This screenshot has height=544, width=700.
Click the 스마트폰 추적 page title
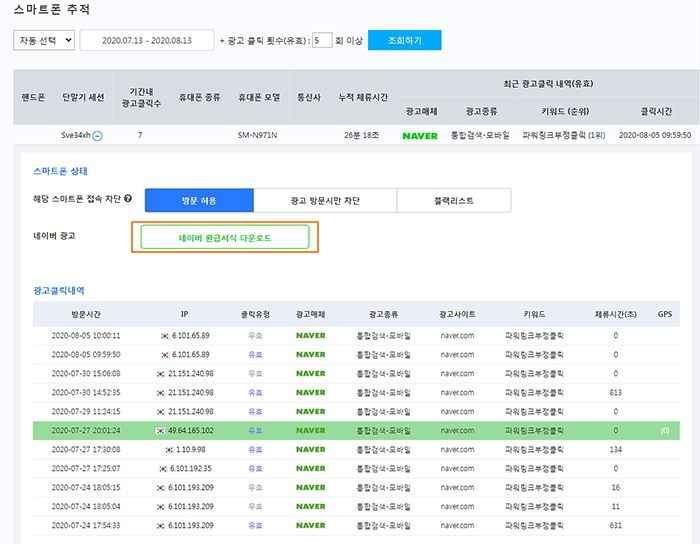click(52, 9)
